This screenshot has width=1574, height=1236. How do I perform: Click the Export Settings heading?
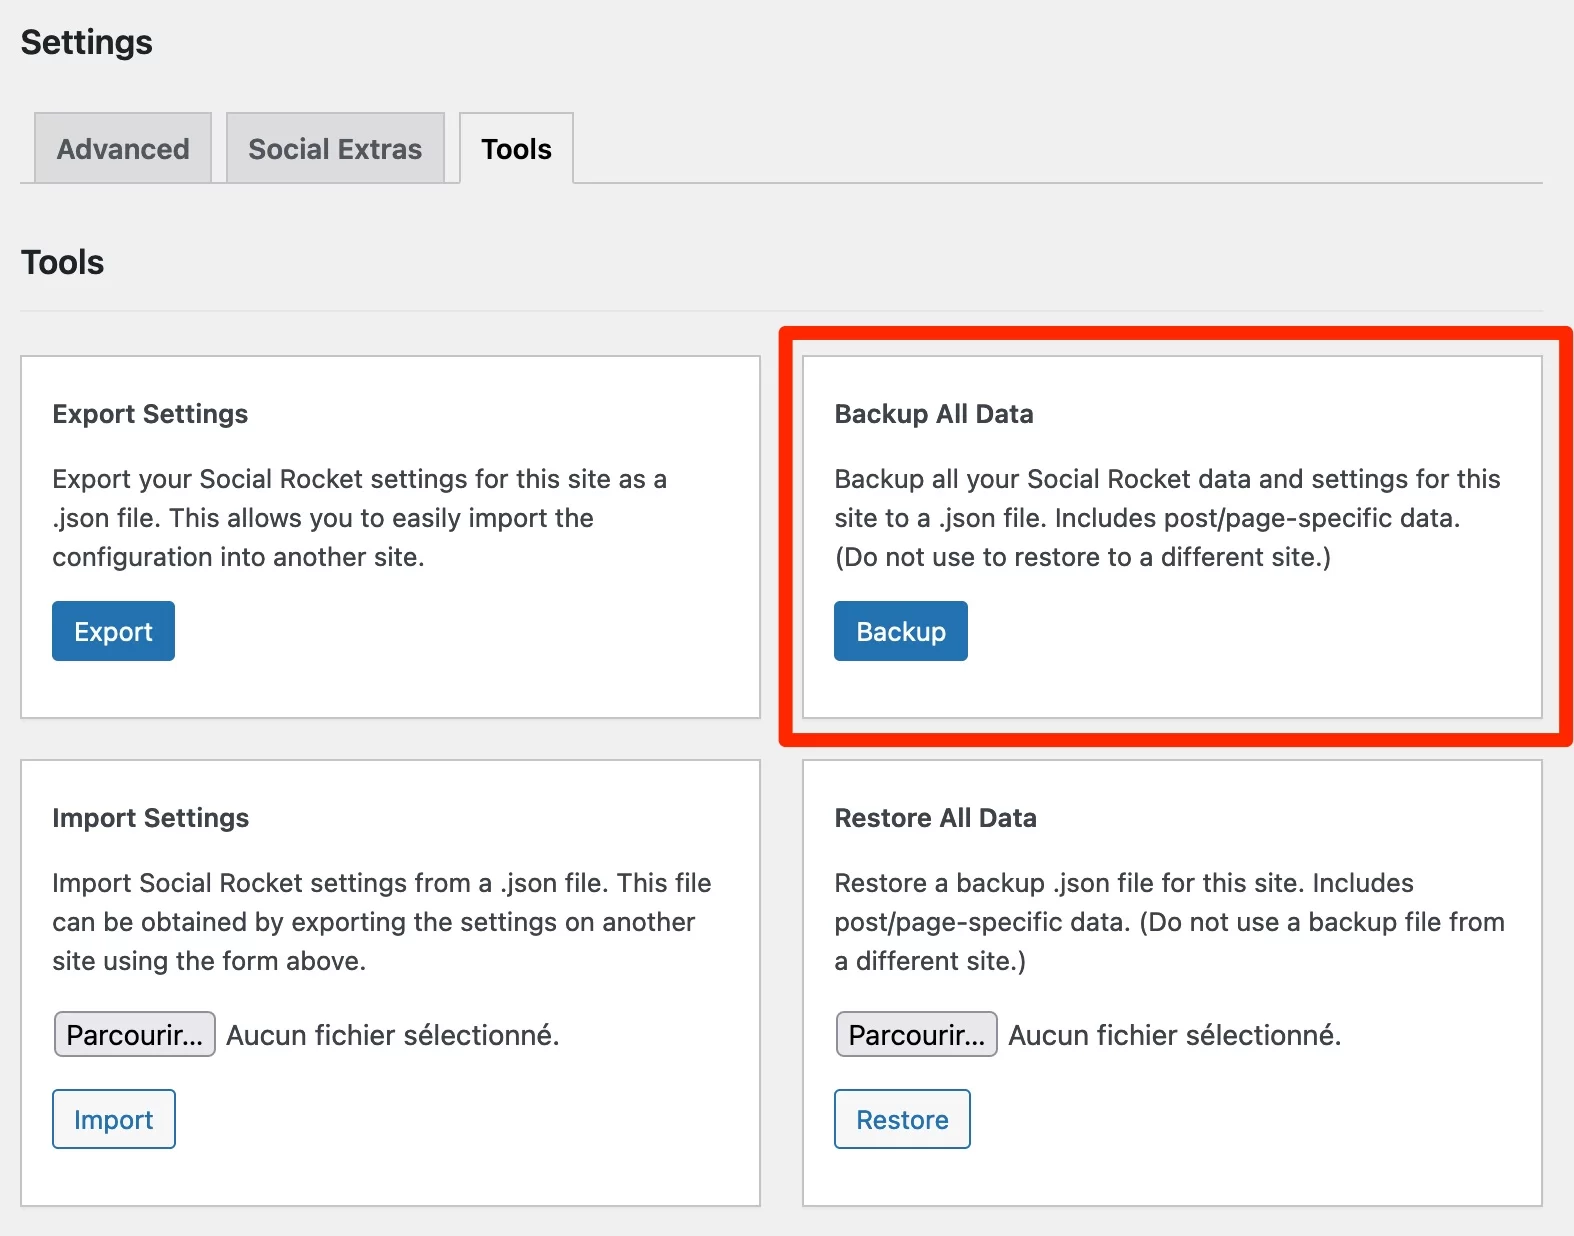click(150, 414)
